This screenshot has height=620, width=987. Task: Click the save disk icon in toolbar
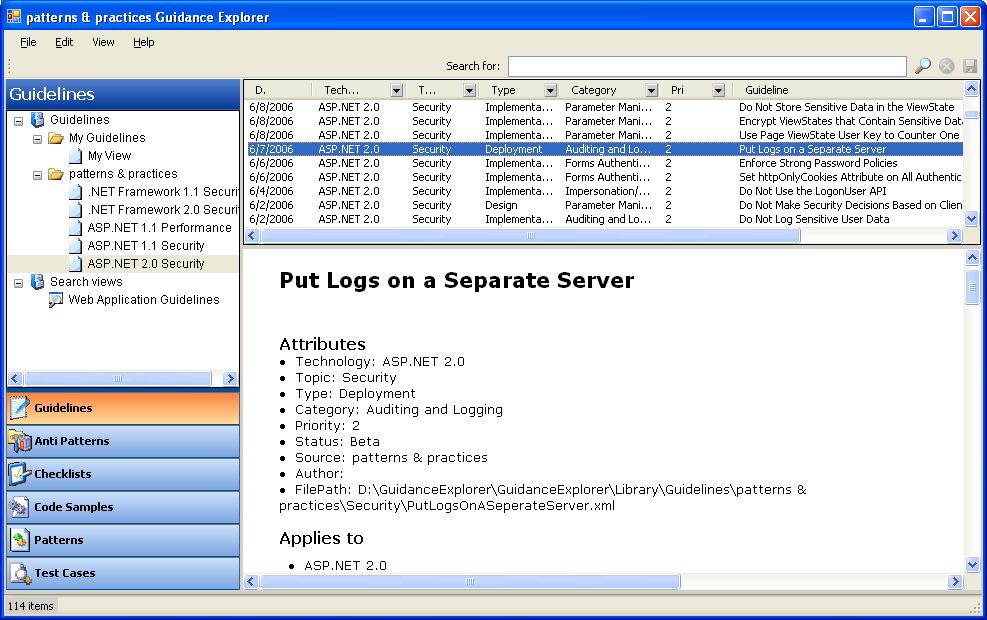[969, 66]
